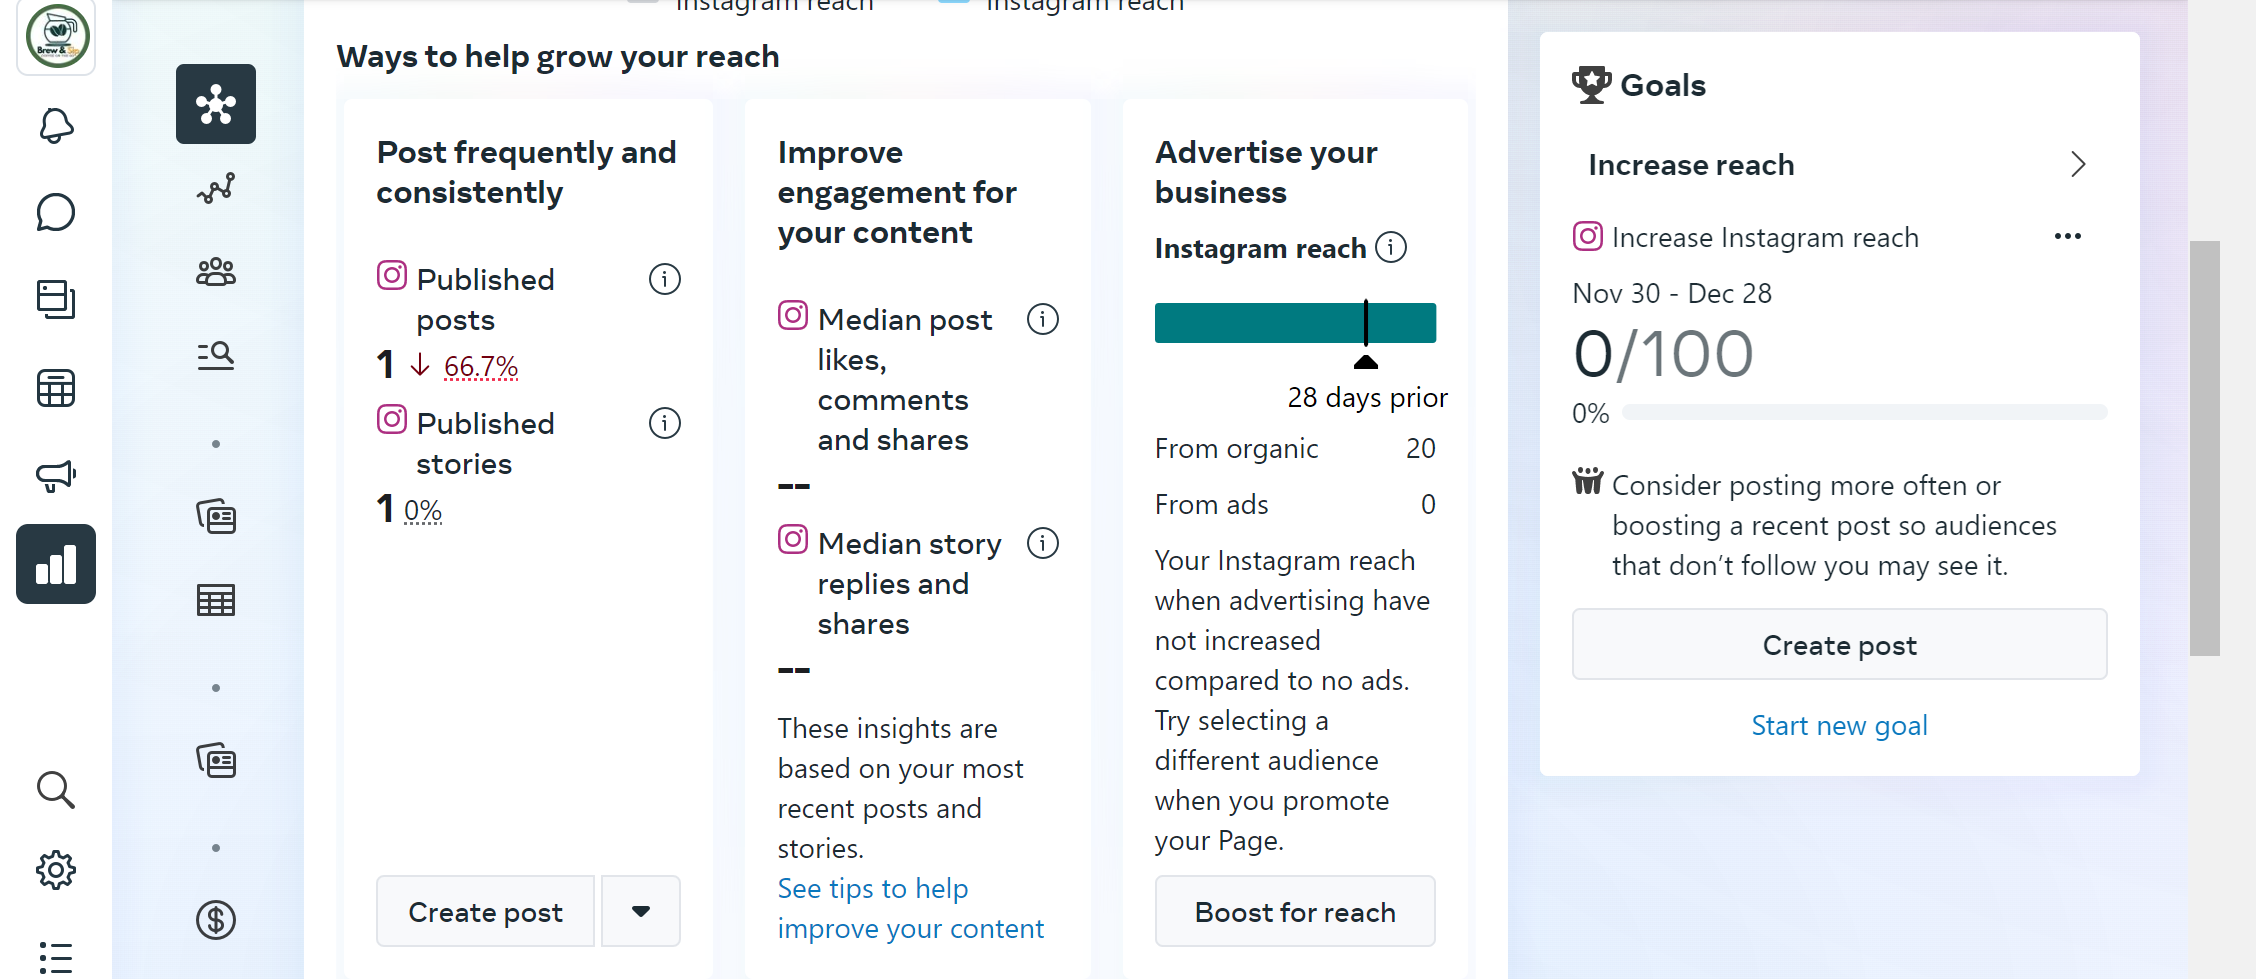Click the Boost for reach button
Screen dimensions: 2256x979
coord(1295,911)
